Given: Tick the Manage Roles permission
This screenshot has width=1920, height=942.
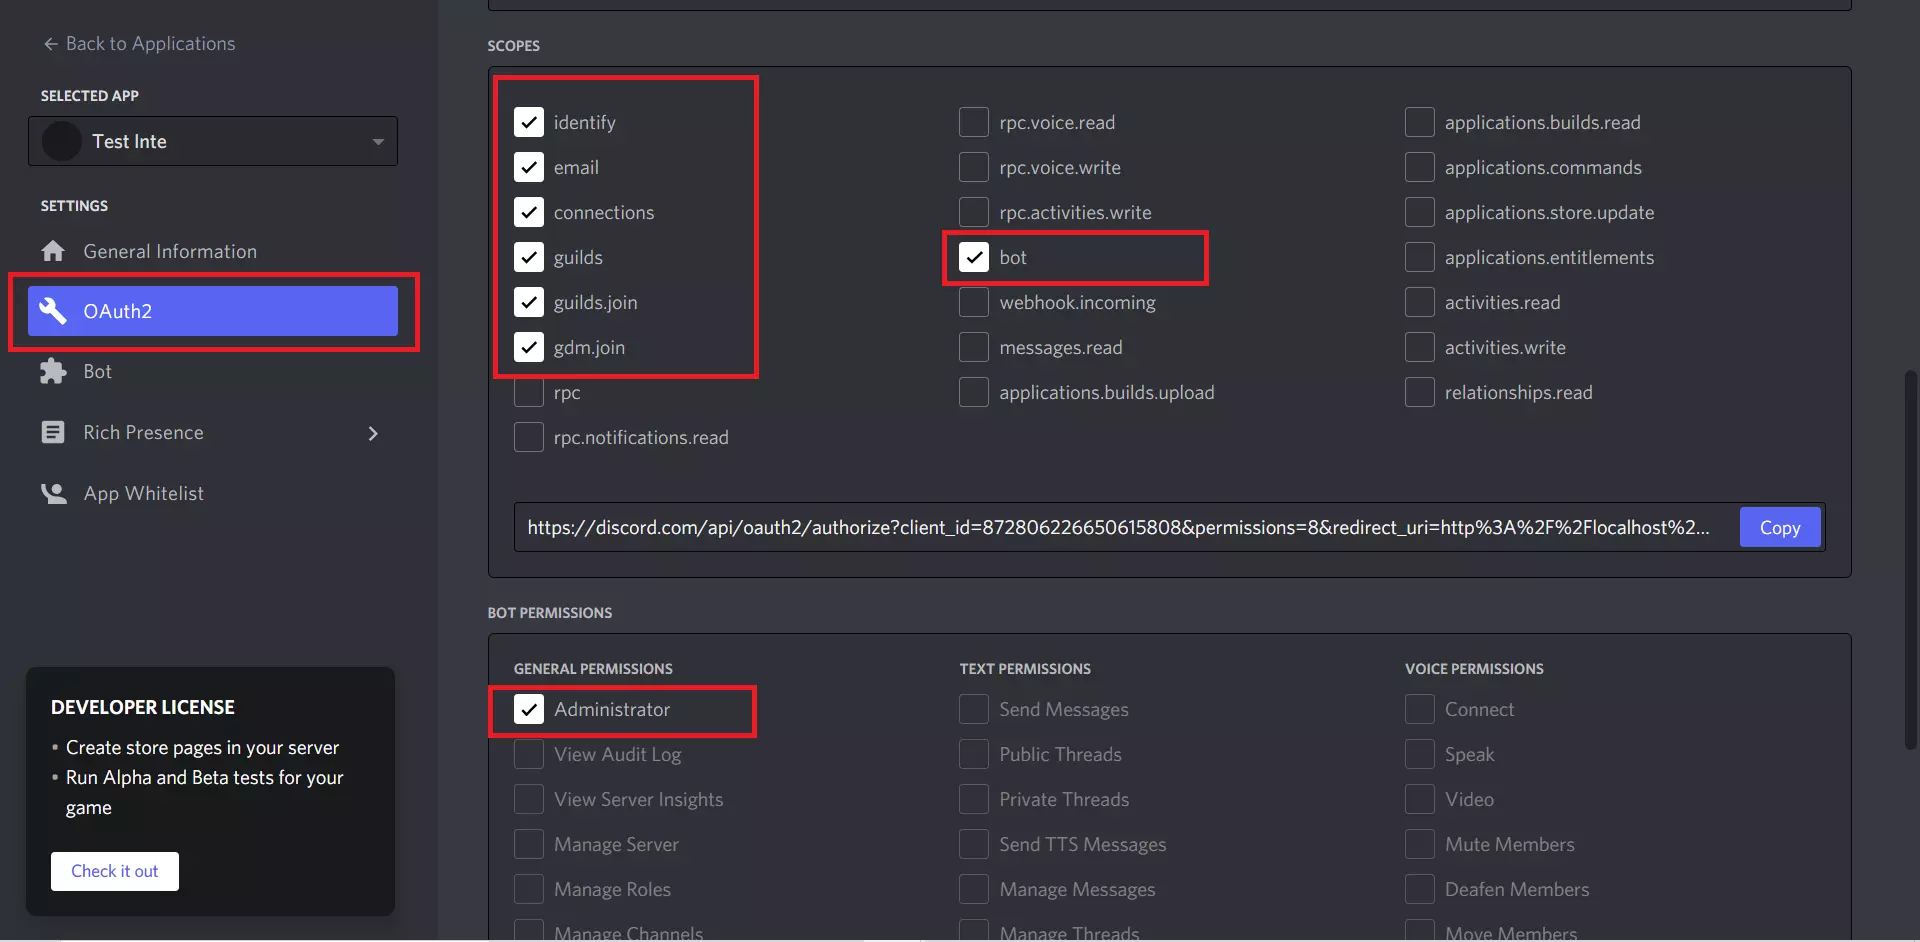Looking at the screenshot, I should [529, 889].
